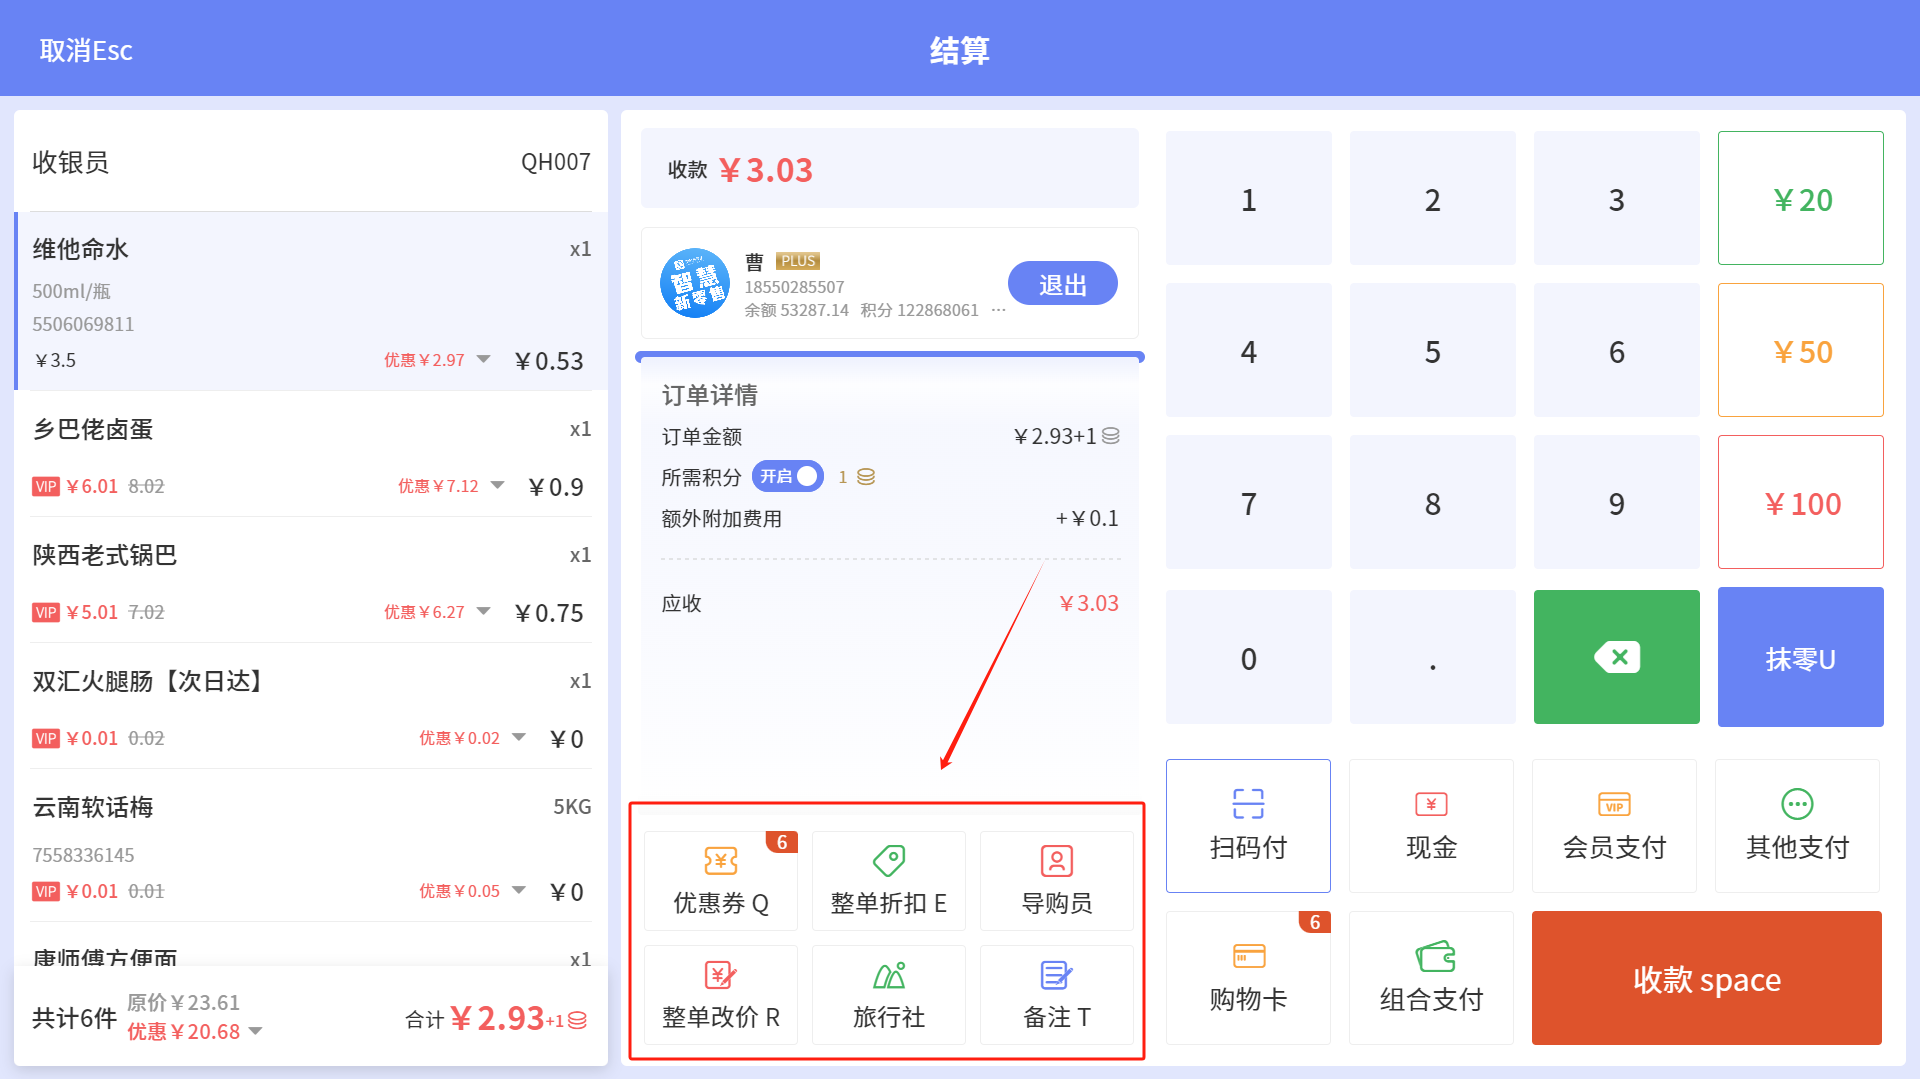This screenshot has height=1079, width=1920.
Task: Add an order note via 备注 T
Action: [x=1057, y=995]
